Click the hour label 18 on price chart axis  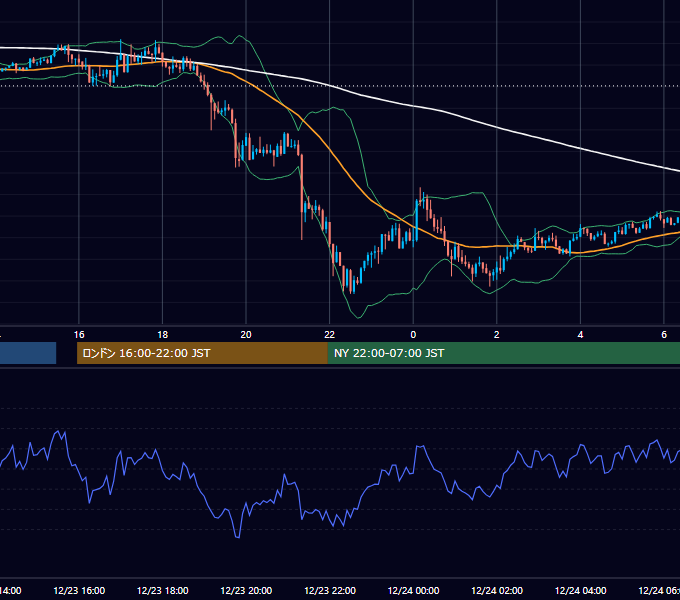point(162,334)
